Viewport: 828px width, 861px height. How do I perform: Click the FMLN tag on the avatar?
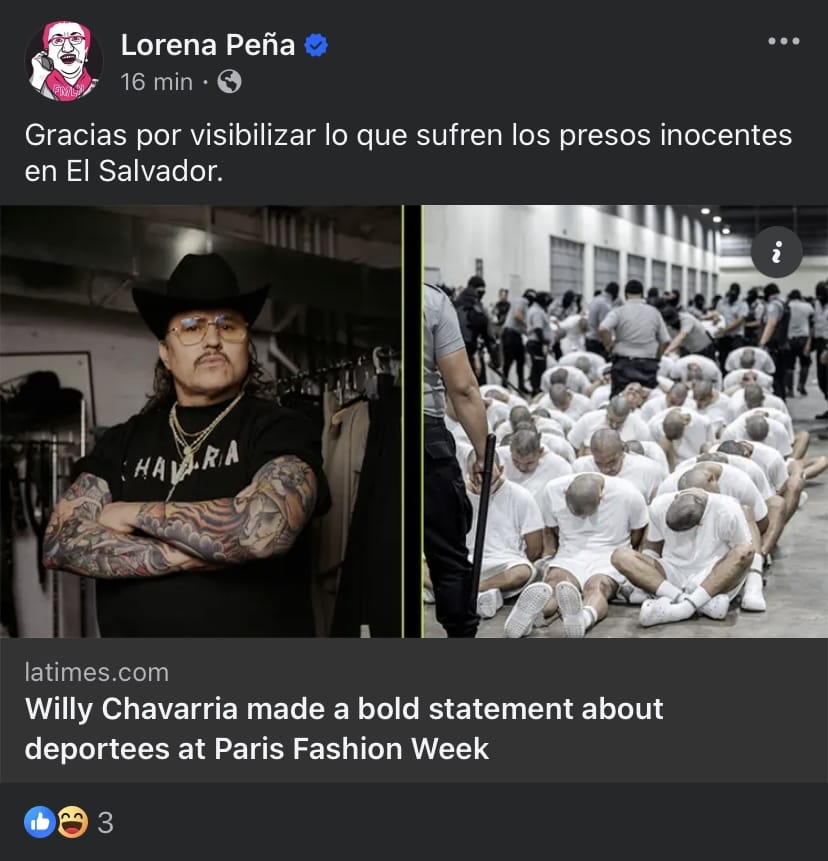(x=69, y=91)
